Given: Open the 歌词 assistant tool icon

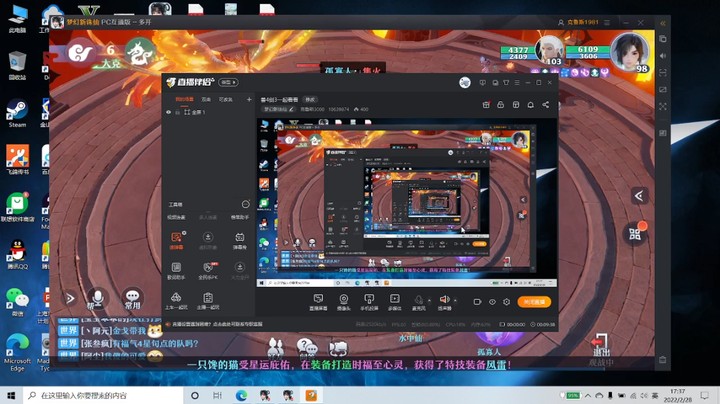Looking at the screenshot, I should (x=176, y=270).
